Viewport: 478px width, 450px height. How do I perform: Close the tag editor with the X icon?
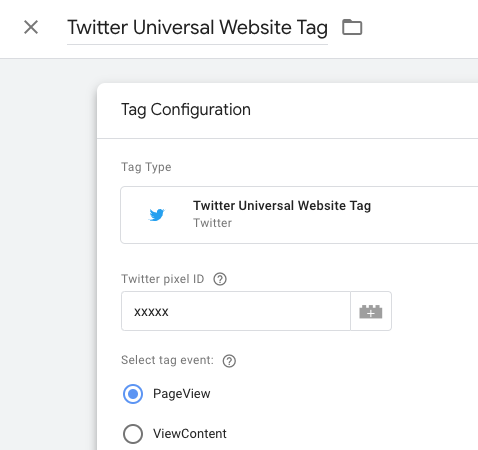click(x=31, y=27)
